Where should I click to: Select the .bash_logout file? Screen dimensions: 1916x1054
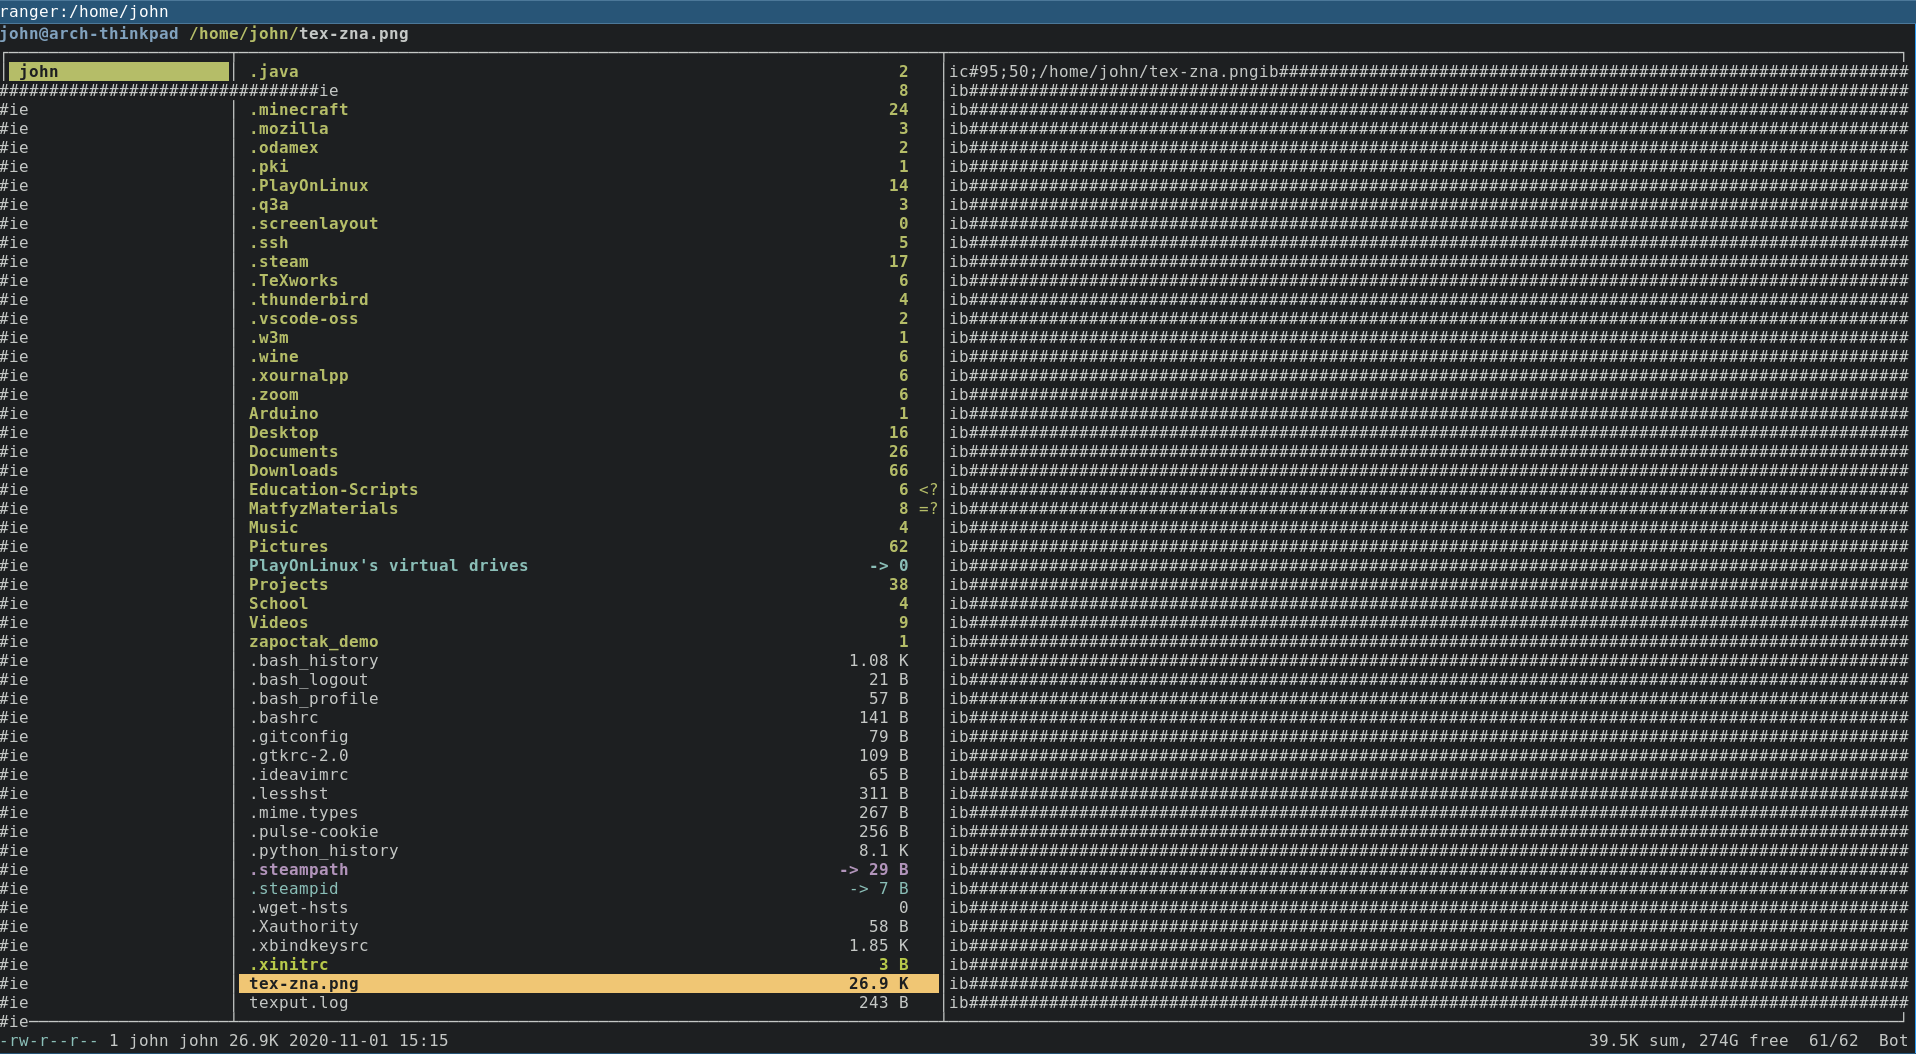pos(588,679)
